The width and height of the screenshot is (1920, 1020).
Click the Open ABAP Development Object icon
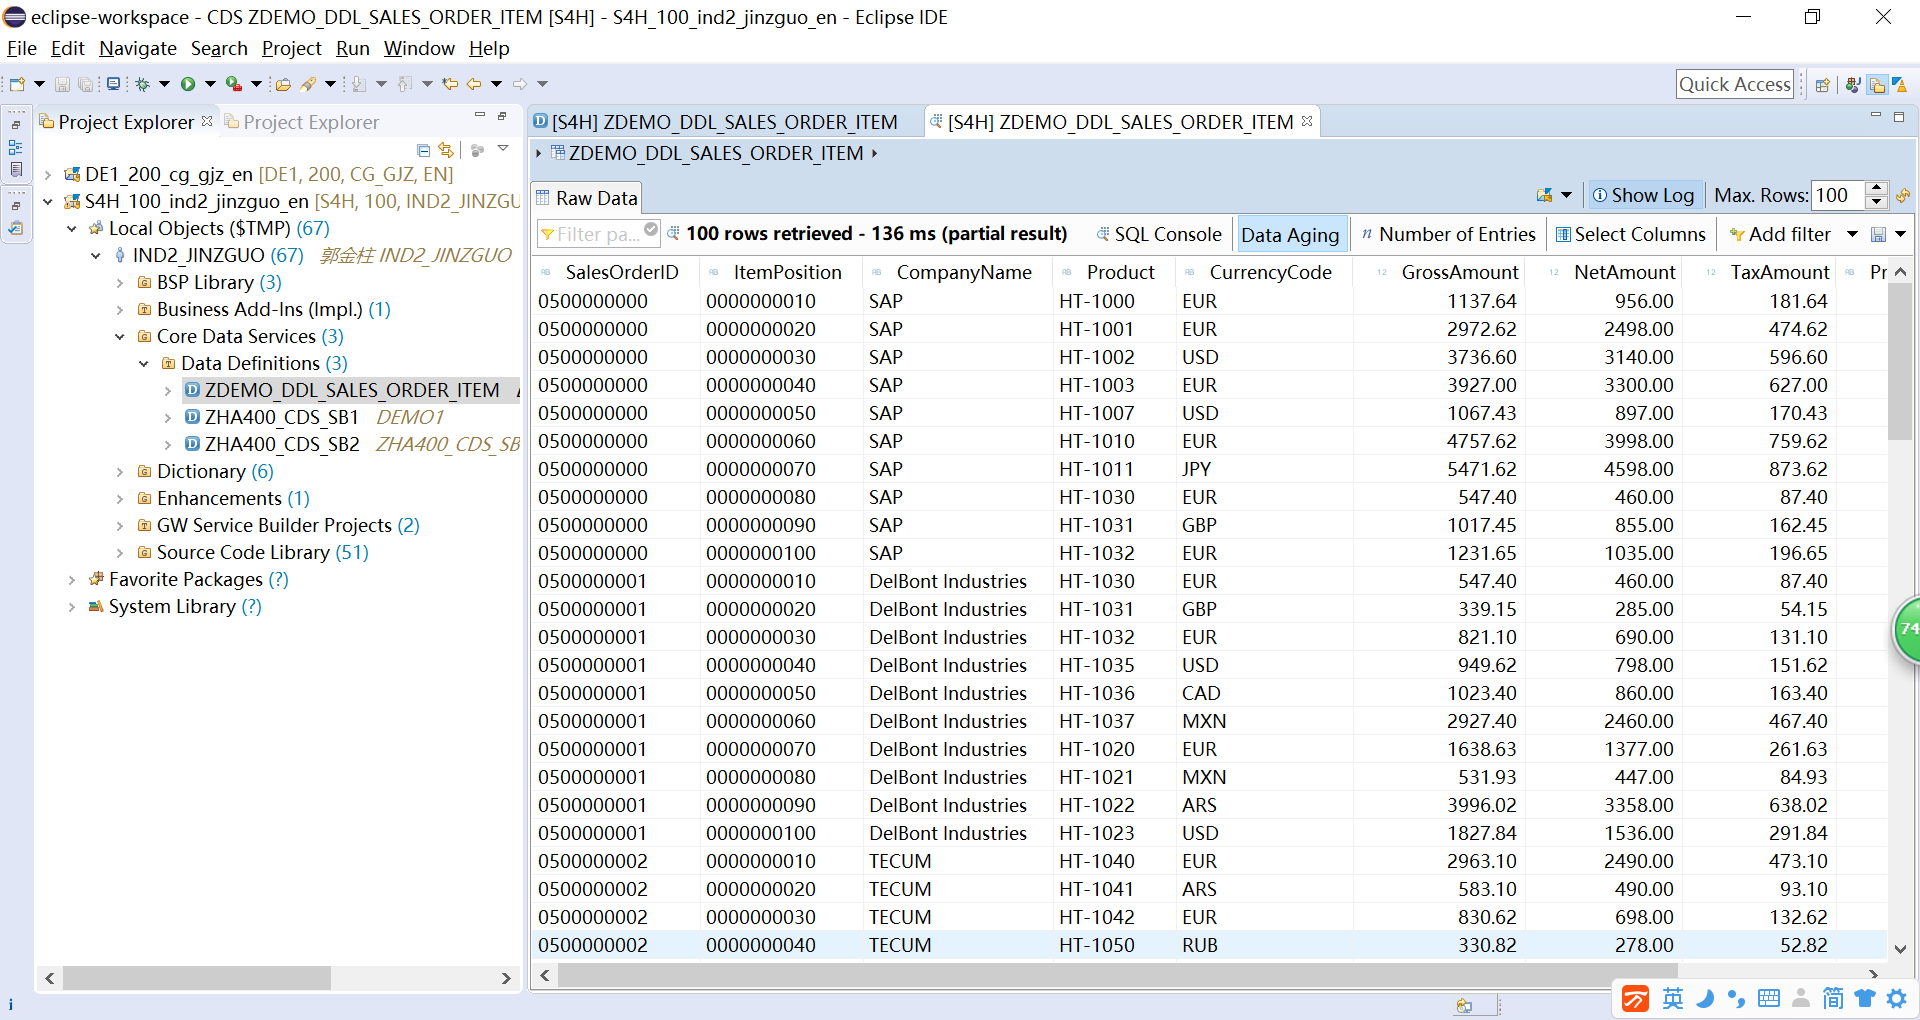coord(283,84)
